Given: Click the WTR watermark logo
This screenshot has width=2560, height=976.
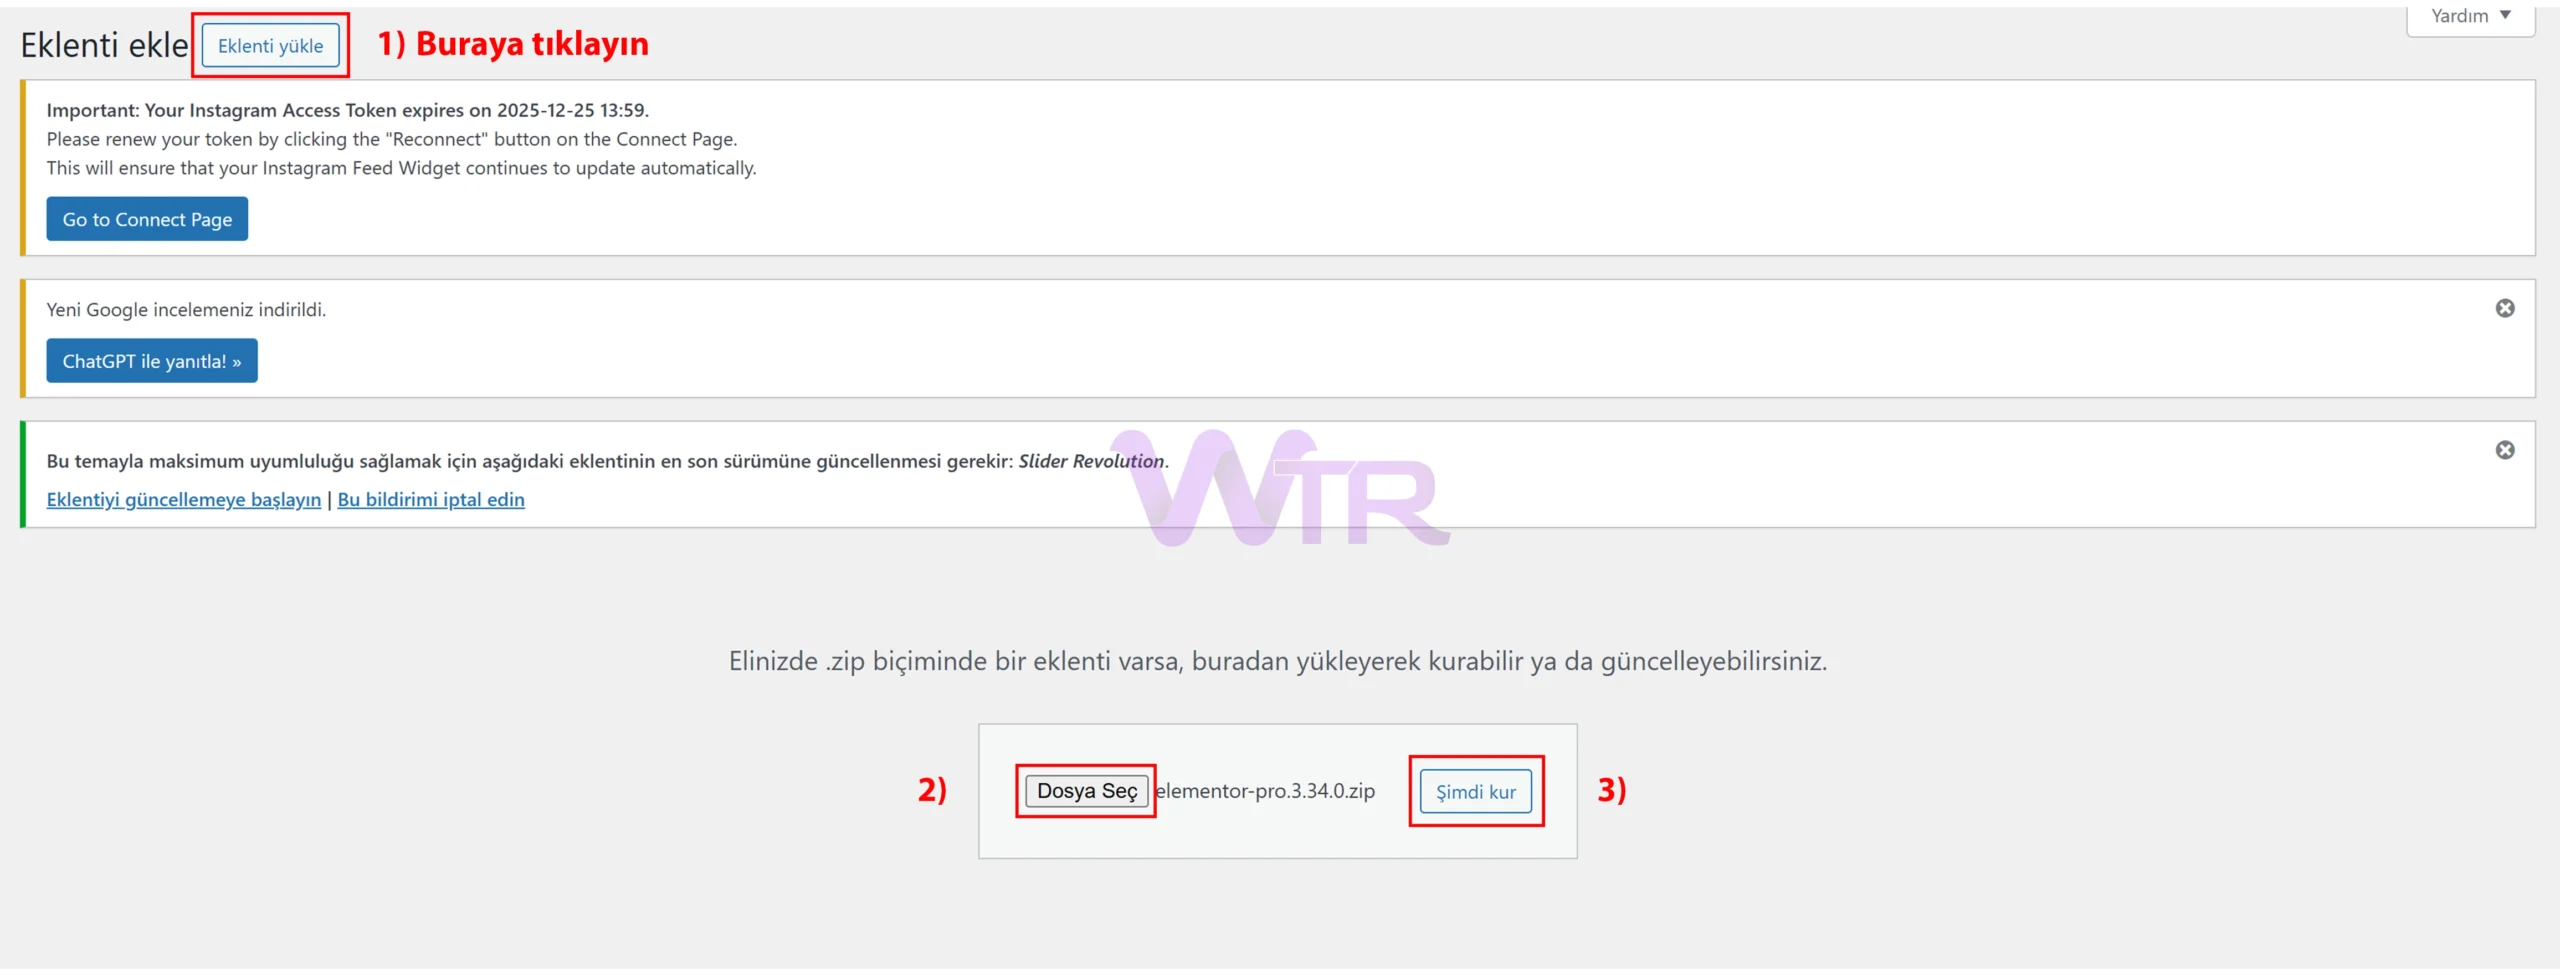Looking at the screenshot, I should point(1280,490).
